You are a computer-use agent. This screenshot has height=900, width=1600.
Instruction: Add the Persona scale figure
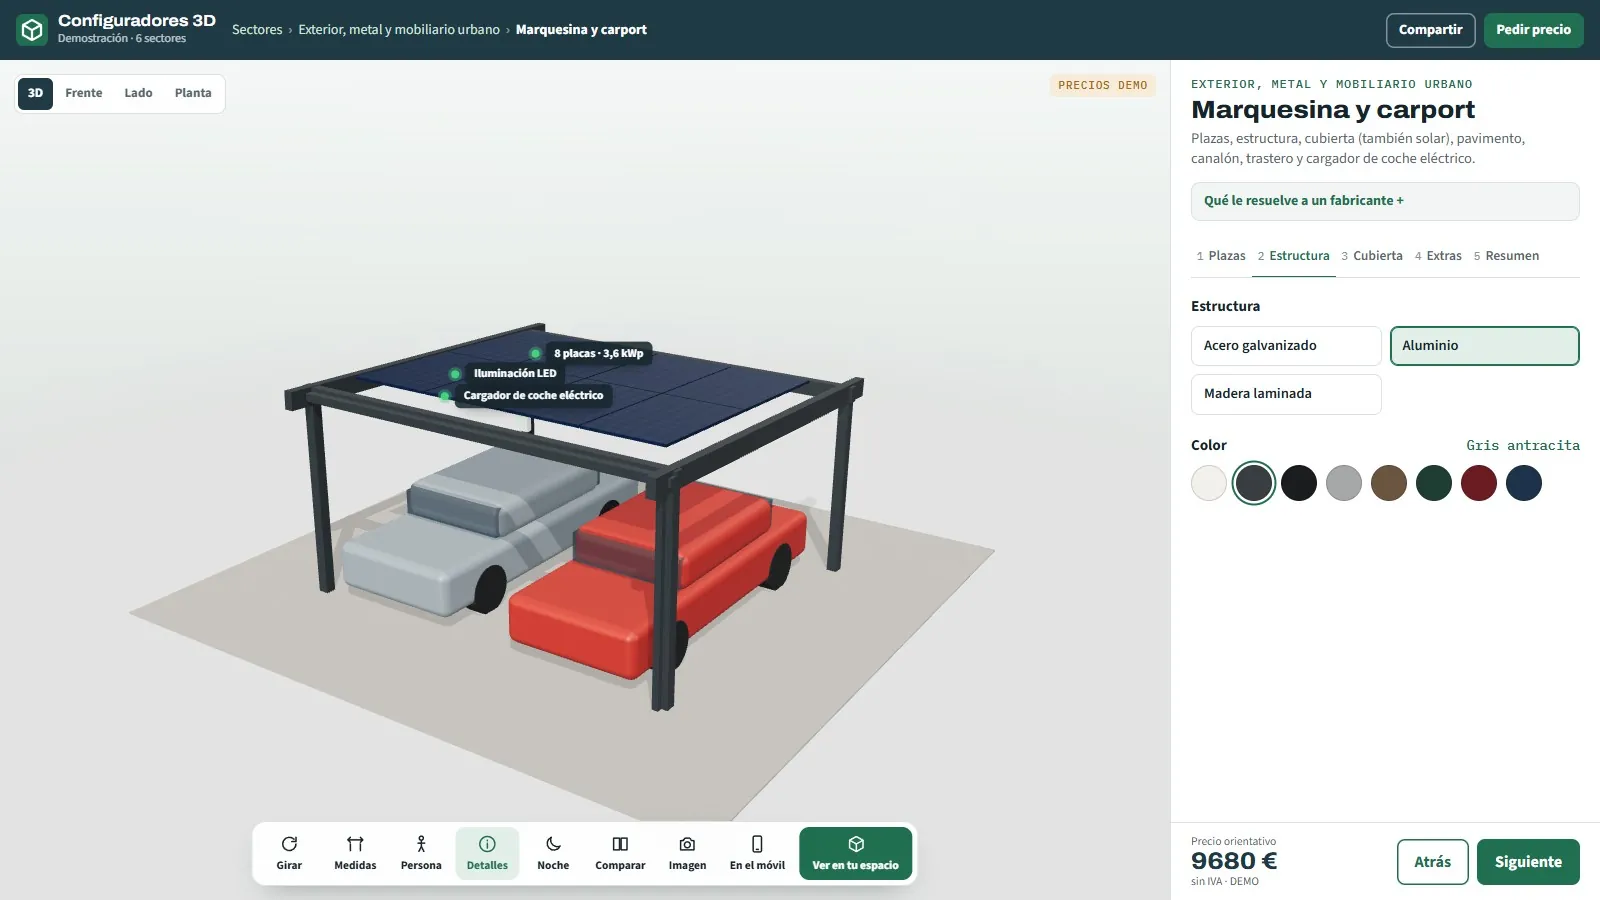click(421, 853)
